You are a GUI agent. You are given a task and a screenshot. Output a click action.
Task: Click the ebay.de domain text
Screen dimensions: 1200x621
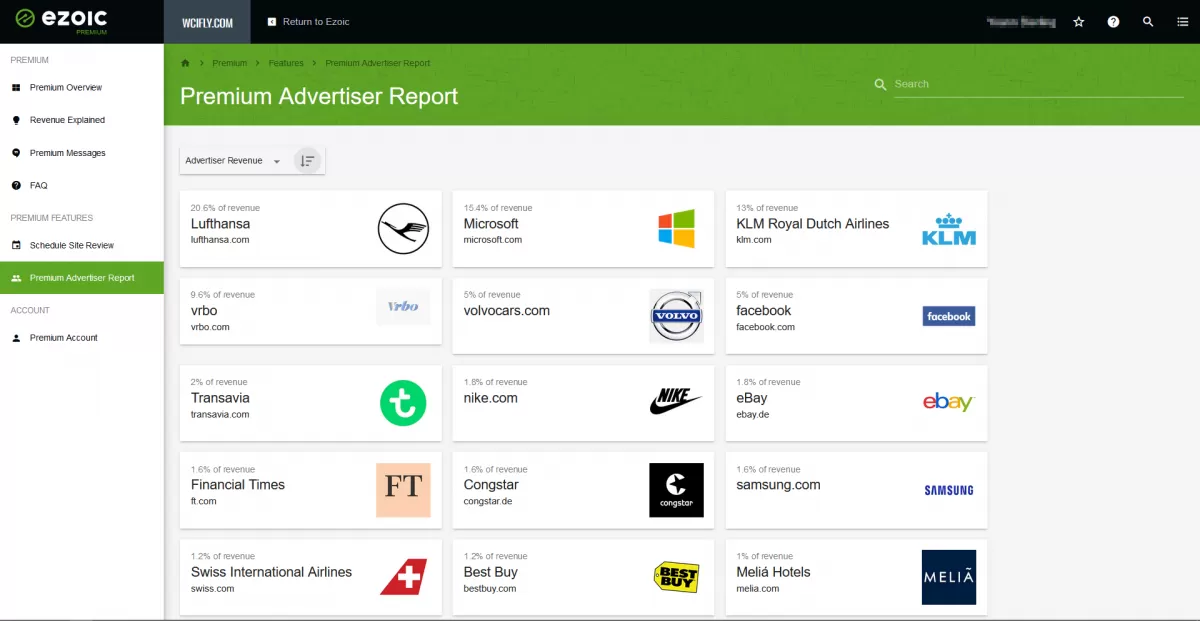coord(755,414)
